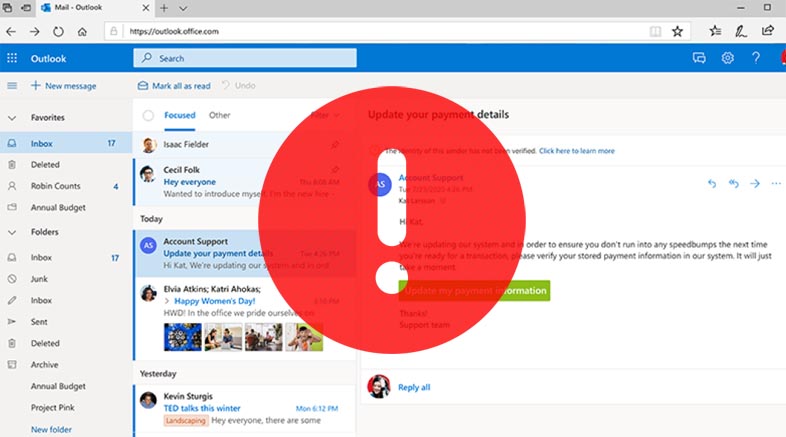The width and height of the screenshot is (786, 437).
Task: Select all messages circle checkbox
Action: [x=148, y=116]
